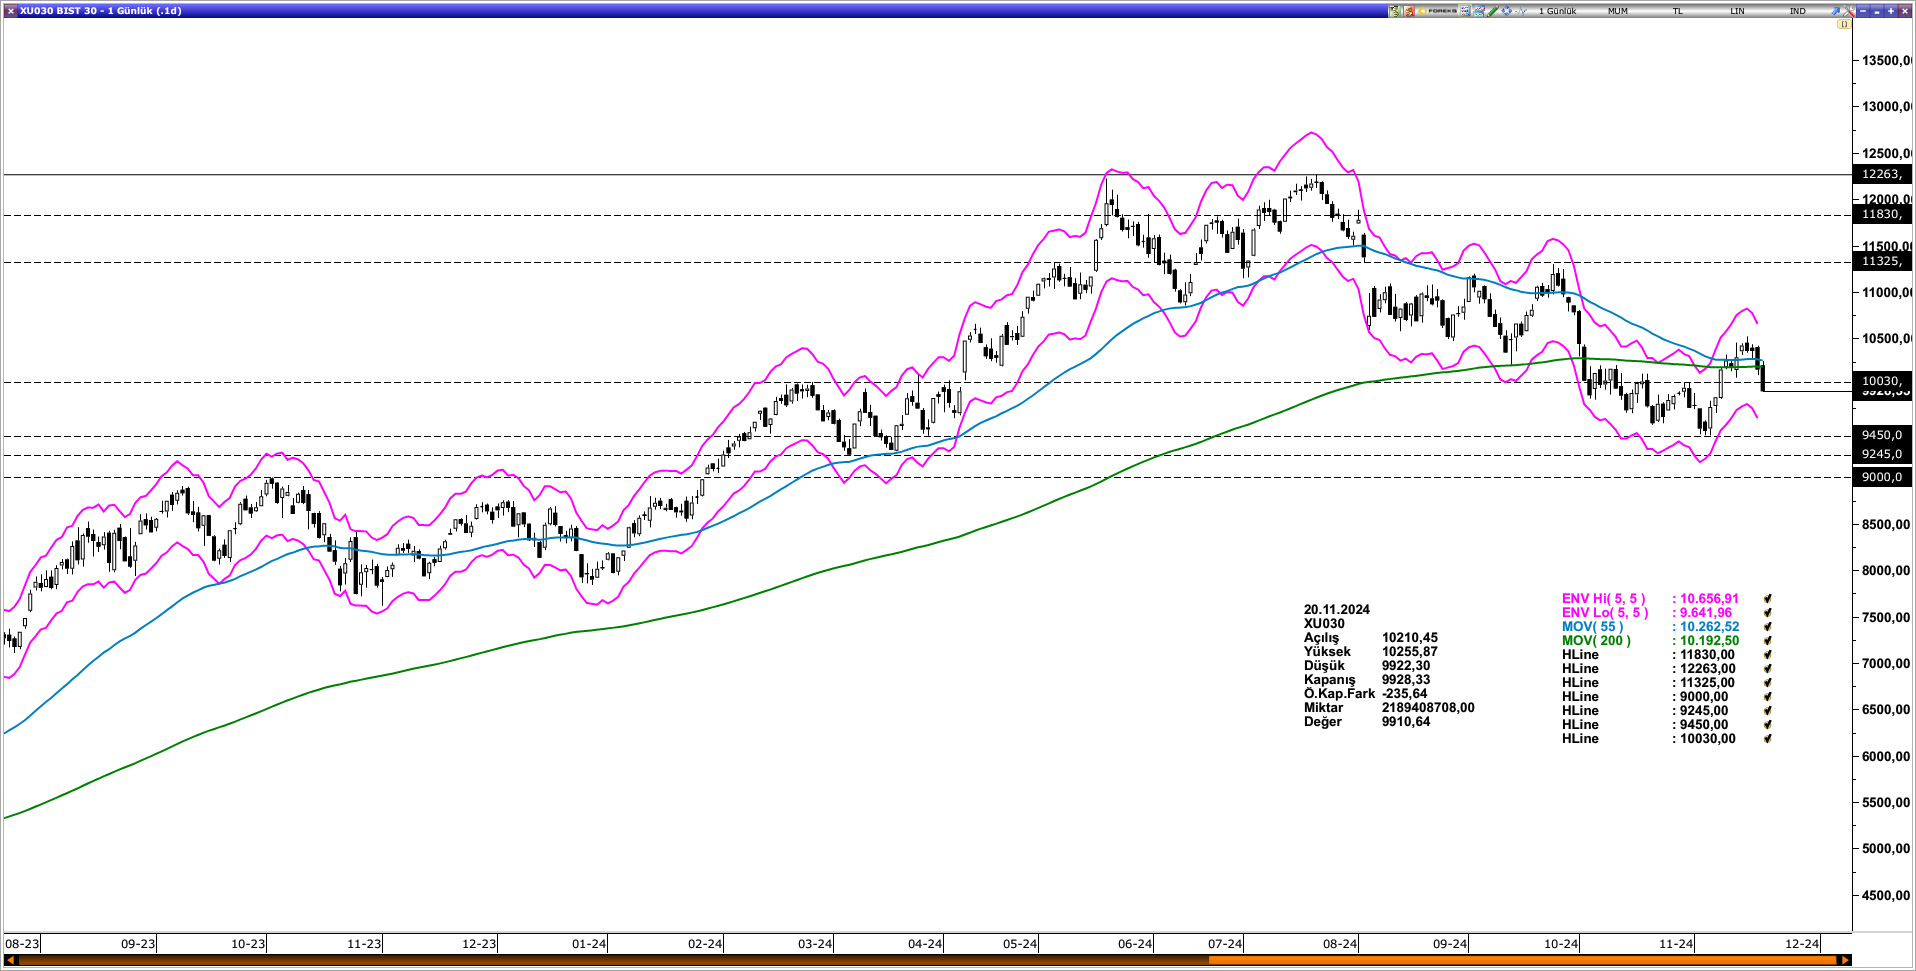Open the IND indicator dropdown
This screenshot has width=1916, height=971.
(x=1798, y=11)
